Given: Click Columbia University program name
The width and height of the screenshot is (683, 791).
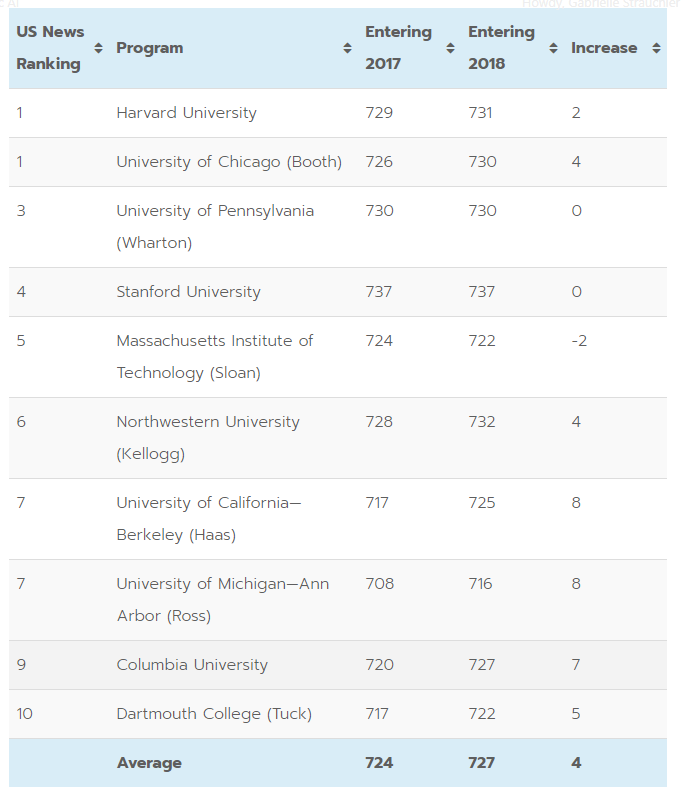Looking at the screenshot, I should pos(192,665).
